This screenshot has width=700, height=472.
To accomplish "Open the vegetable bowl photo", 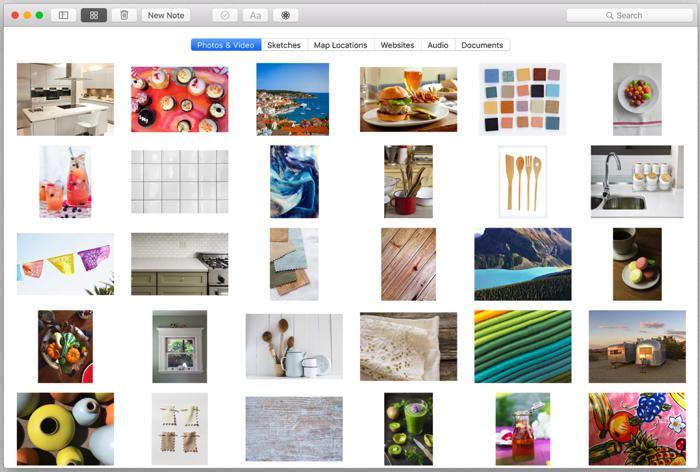I will 65,347.
